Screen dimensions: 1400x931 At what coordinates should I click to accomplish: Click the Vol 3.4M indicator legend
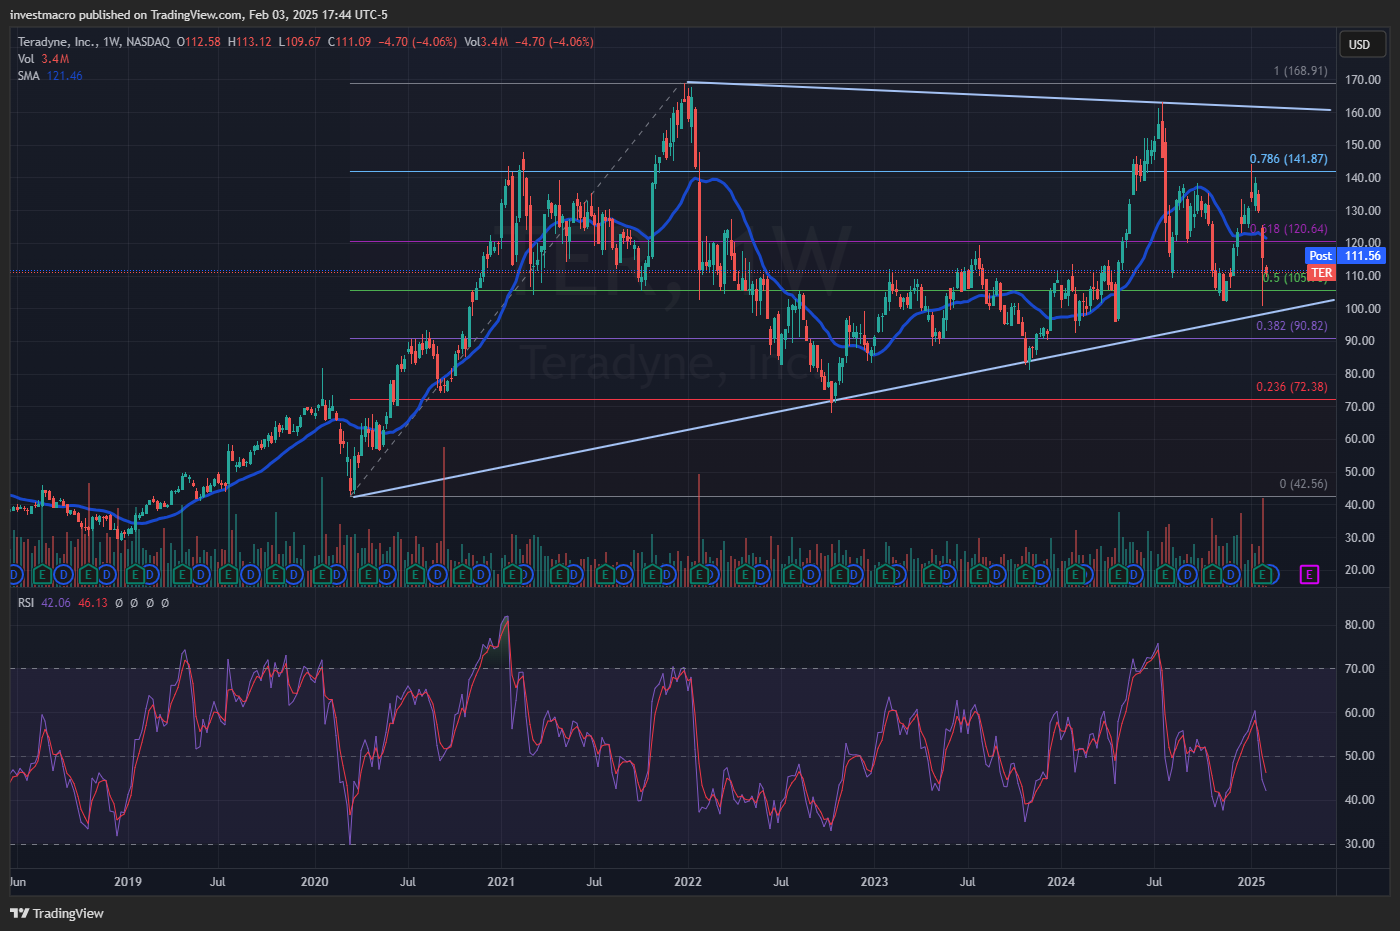point(44,59)
